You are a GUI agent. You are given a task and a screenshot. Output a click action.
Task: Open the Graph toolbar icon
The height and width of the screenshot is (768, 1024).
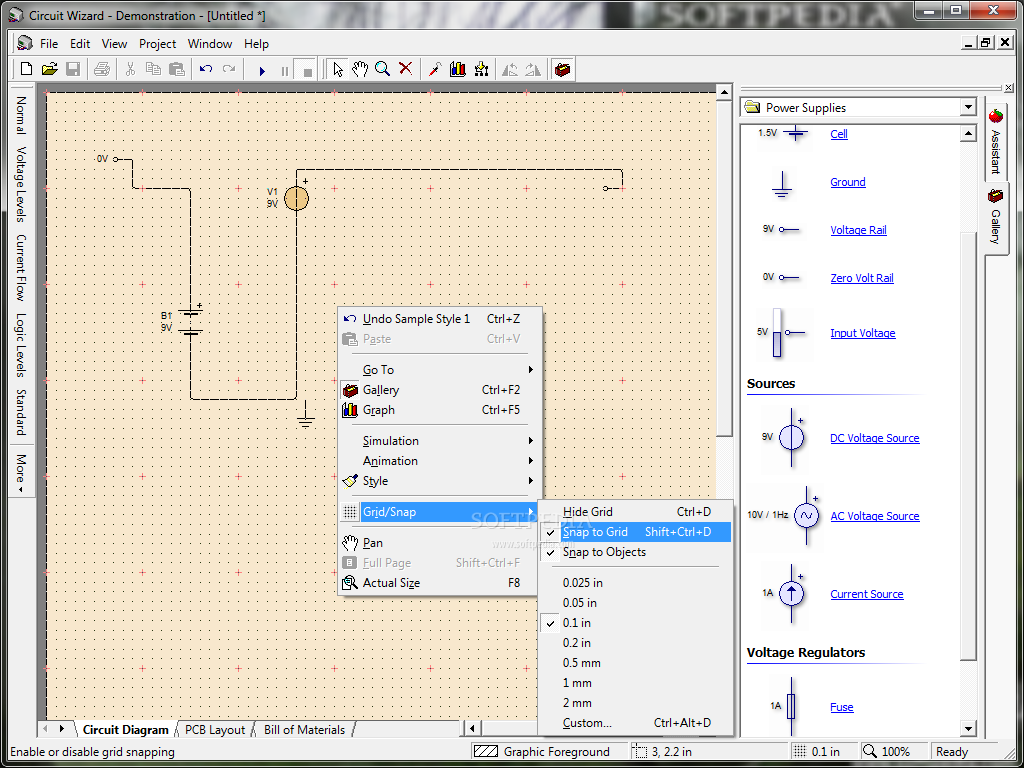pyautogui.click(x=458, y=69)
